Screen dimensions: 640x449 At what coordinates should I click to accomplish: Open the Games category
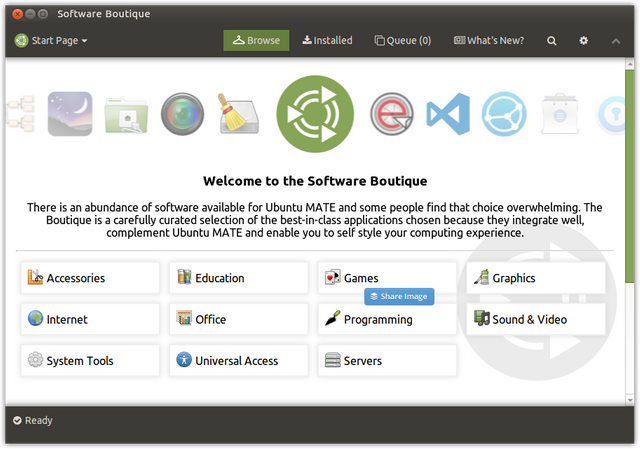(x=387, y=278)
